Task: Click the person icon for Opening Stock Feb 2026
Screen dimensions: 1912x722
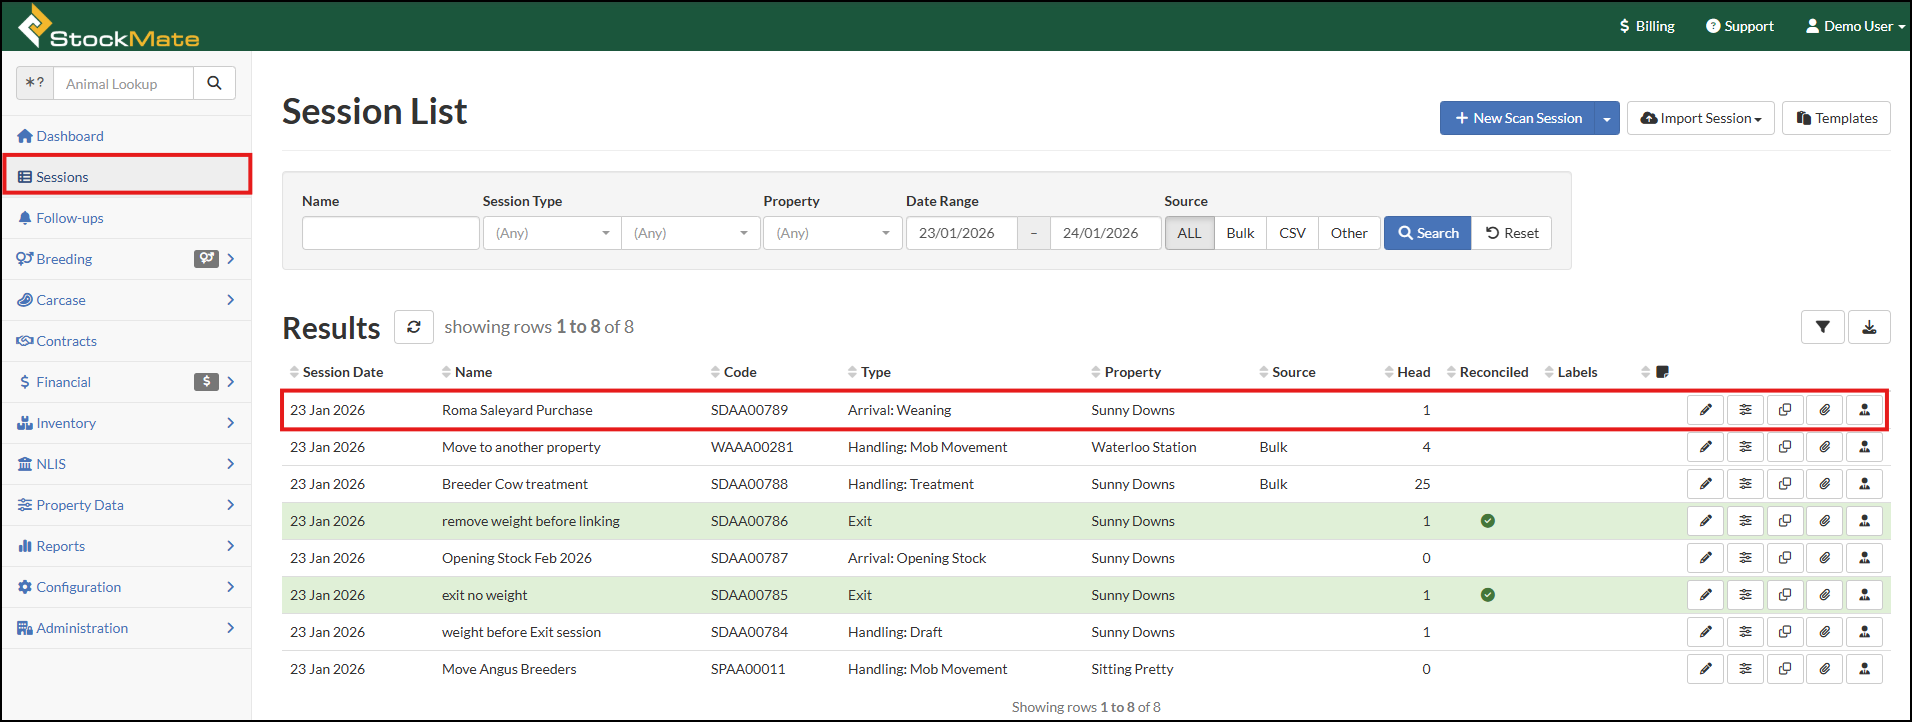Action: (1865, 558)
